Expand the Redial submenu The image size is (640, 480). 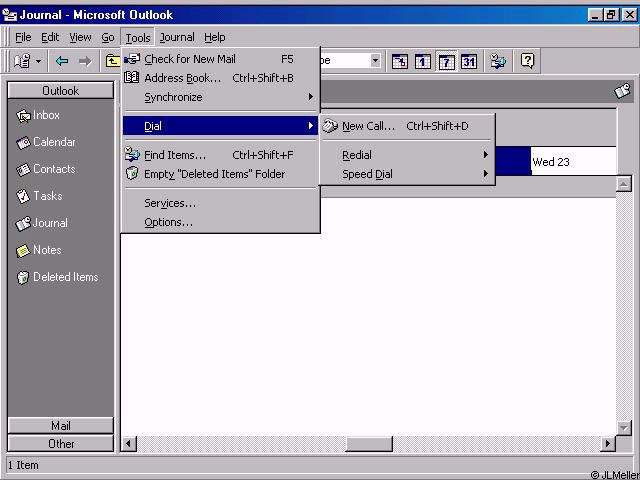(407, 155)
